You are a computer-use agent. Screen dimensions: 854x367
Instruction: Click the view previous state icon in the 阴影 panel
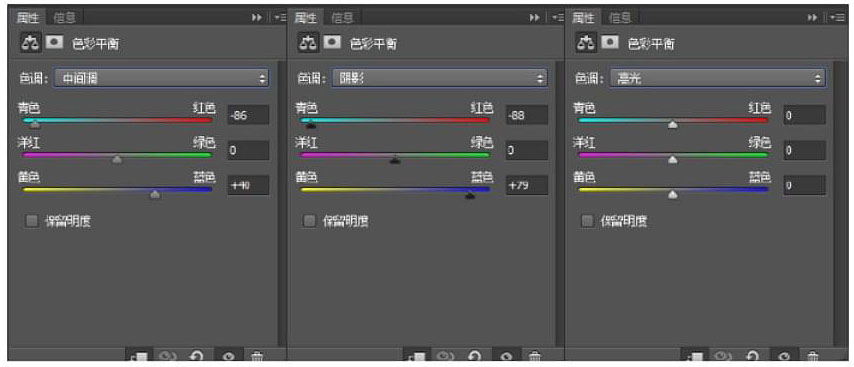point(446,357)
